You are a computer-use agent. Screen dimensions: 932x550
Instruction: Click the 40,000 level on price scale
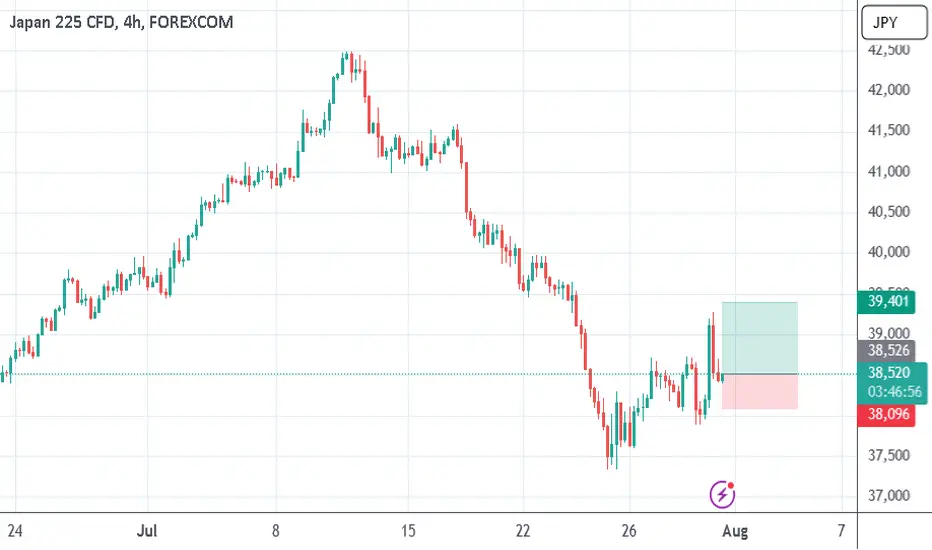click(x=889, y=252)
